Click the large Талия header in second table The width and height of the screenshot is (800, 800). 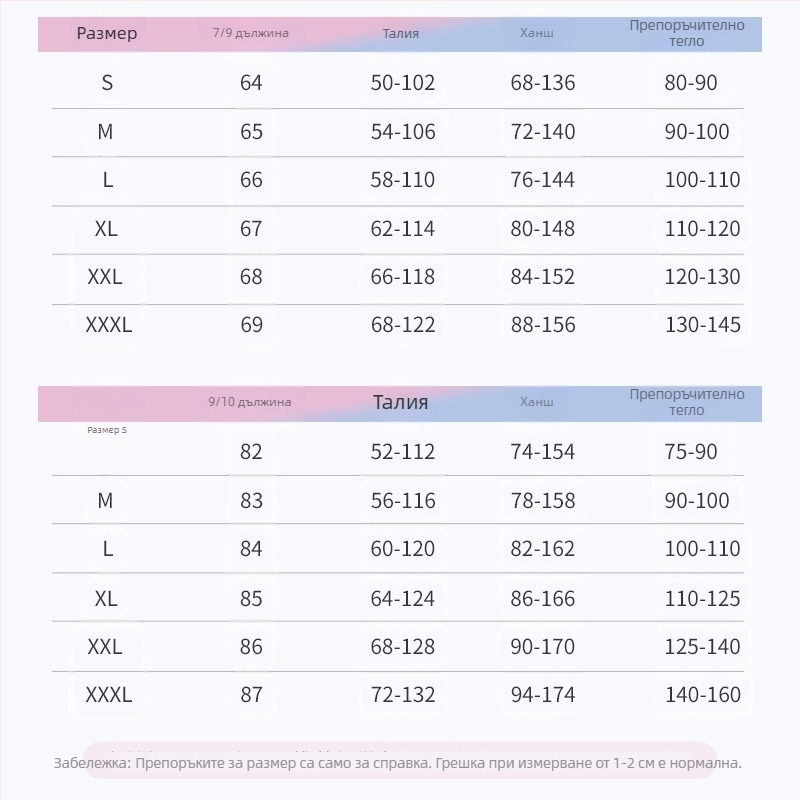[x=401, y=402]
